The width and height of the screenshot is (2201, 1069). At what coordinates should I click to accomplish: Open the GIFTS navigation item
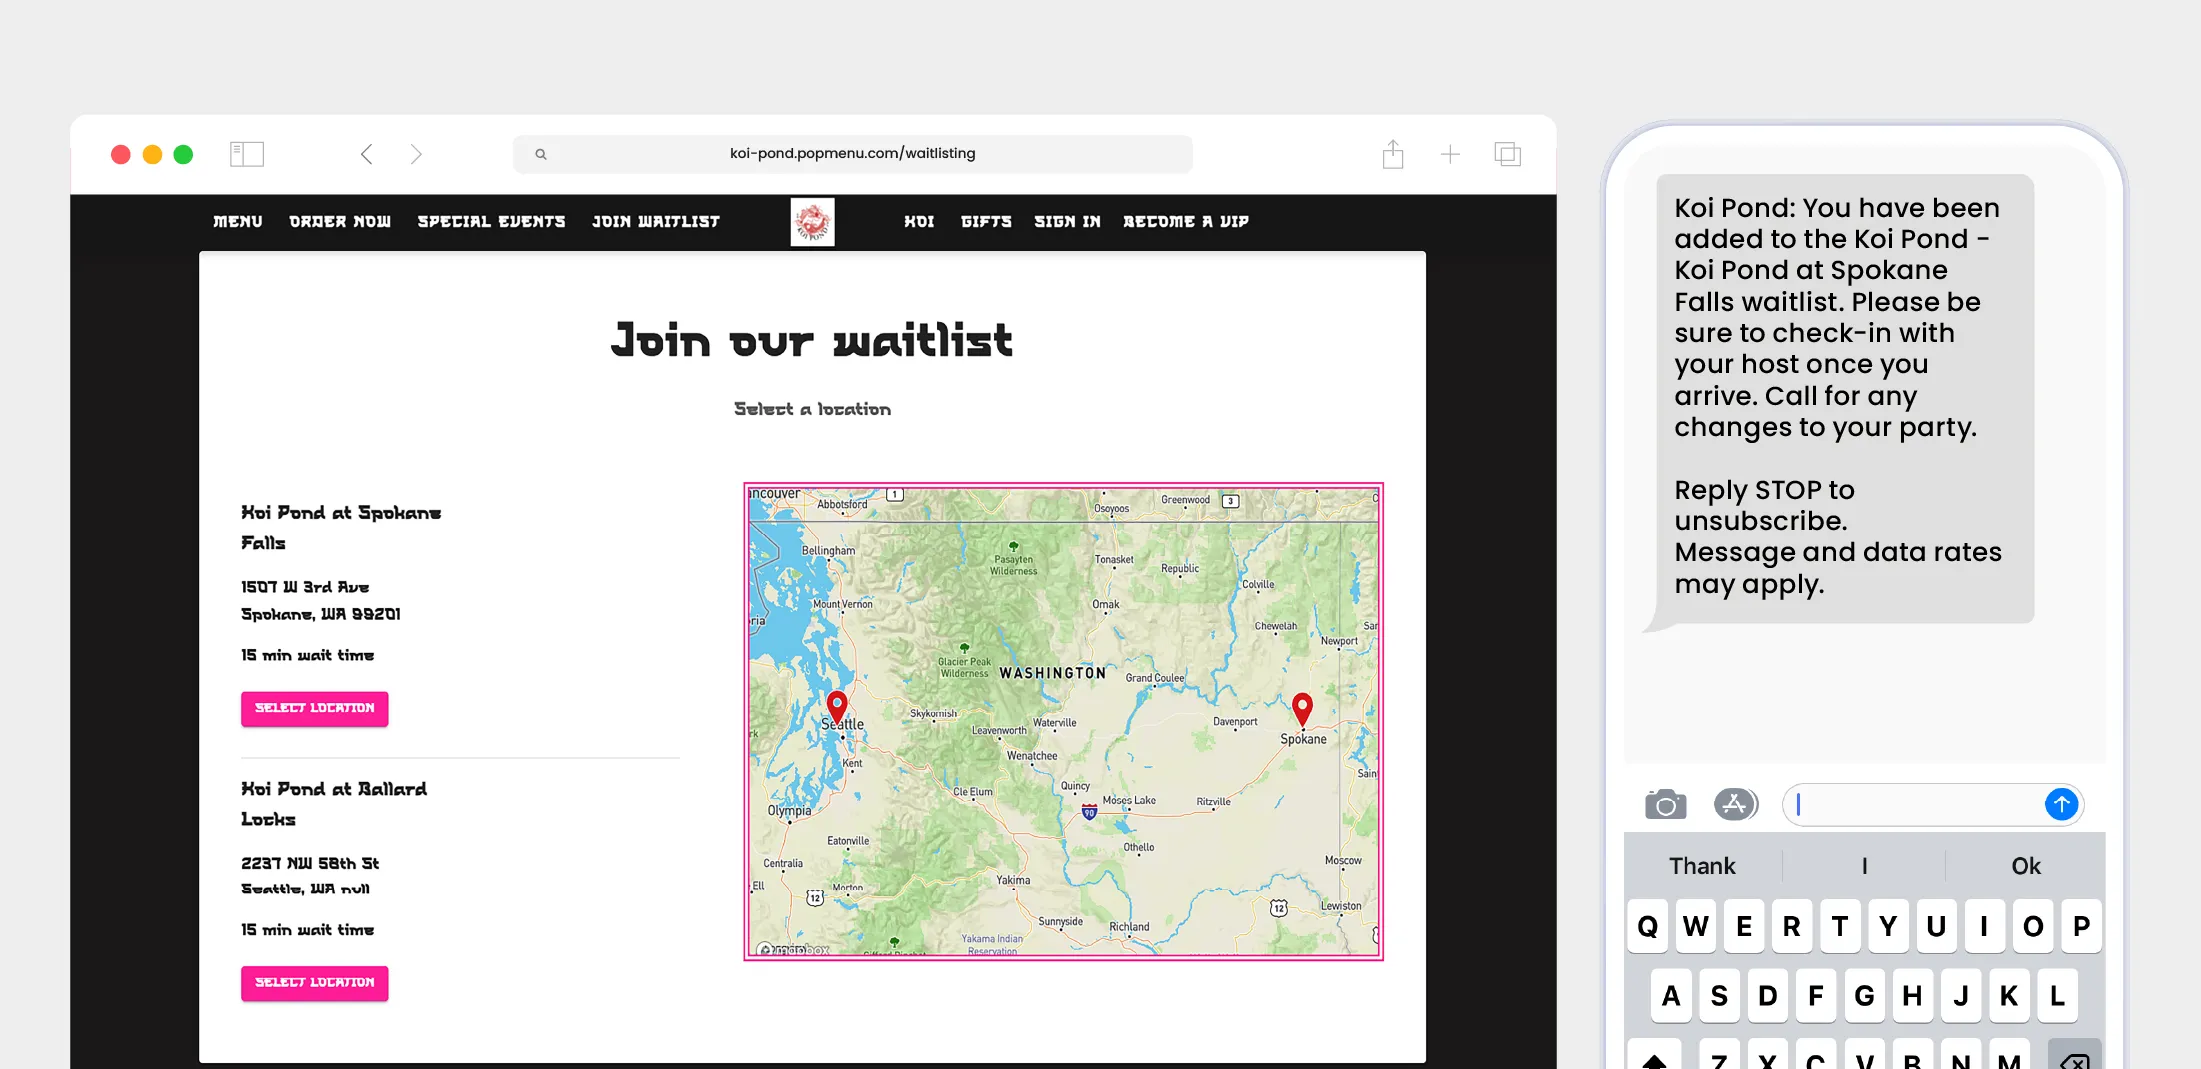pos(986,221)
